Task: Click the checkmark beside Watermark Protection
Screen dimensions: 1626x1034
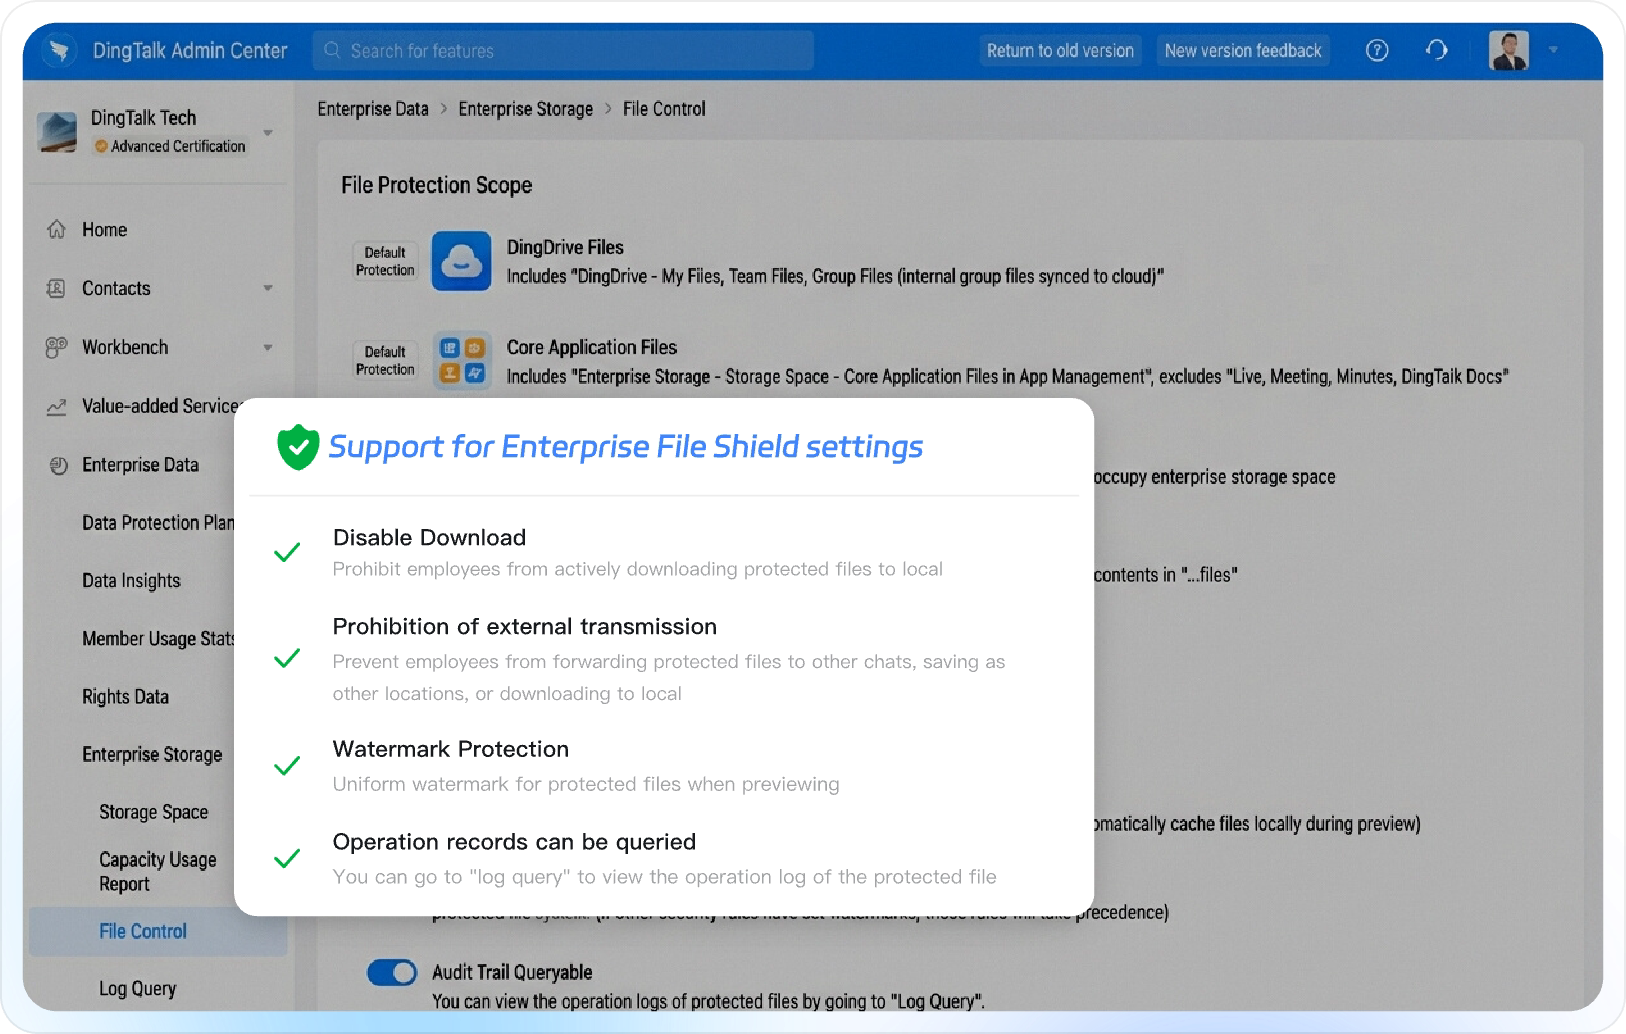Action: click(287, 766)
